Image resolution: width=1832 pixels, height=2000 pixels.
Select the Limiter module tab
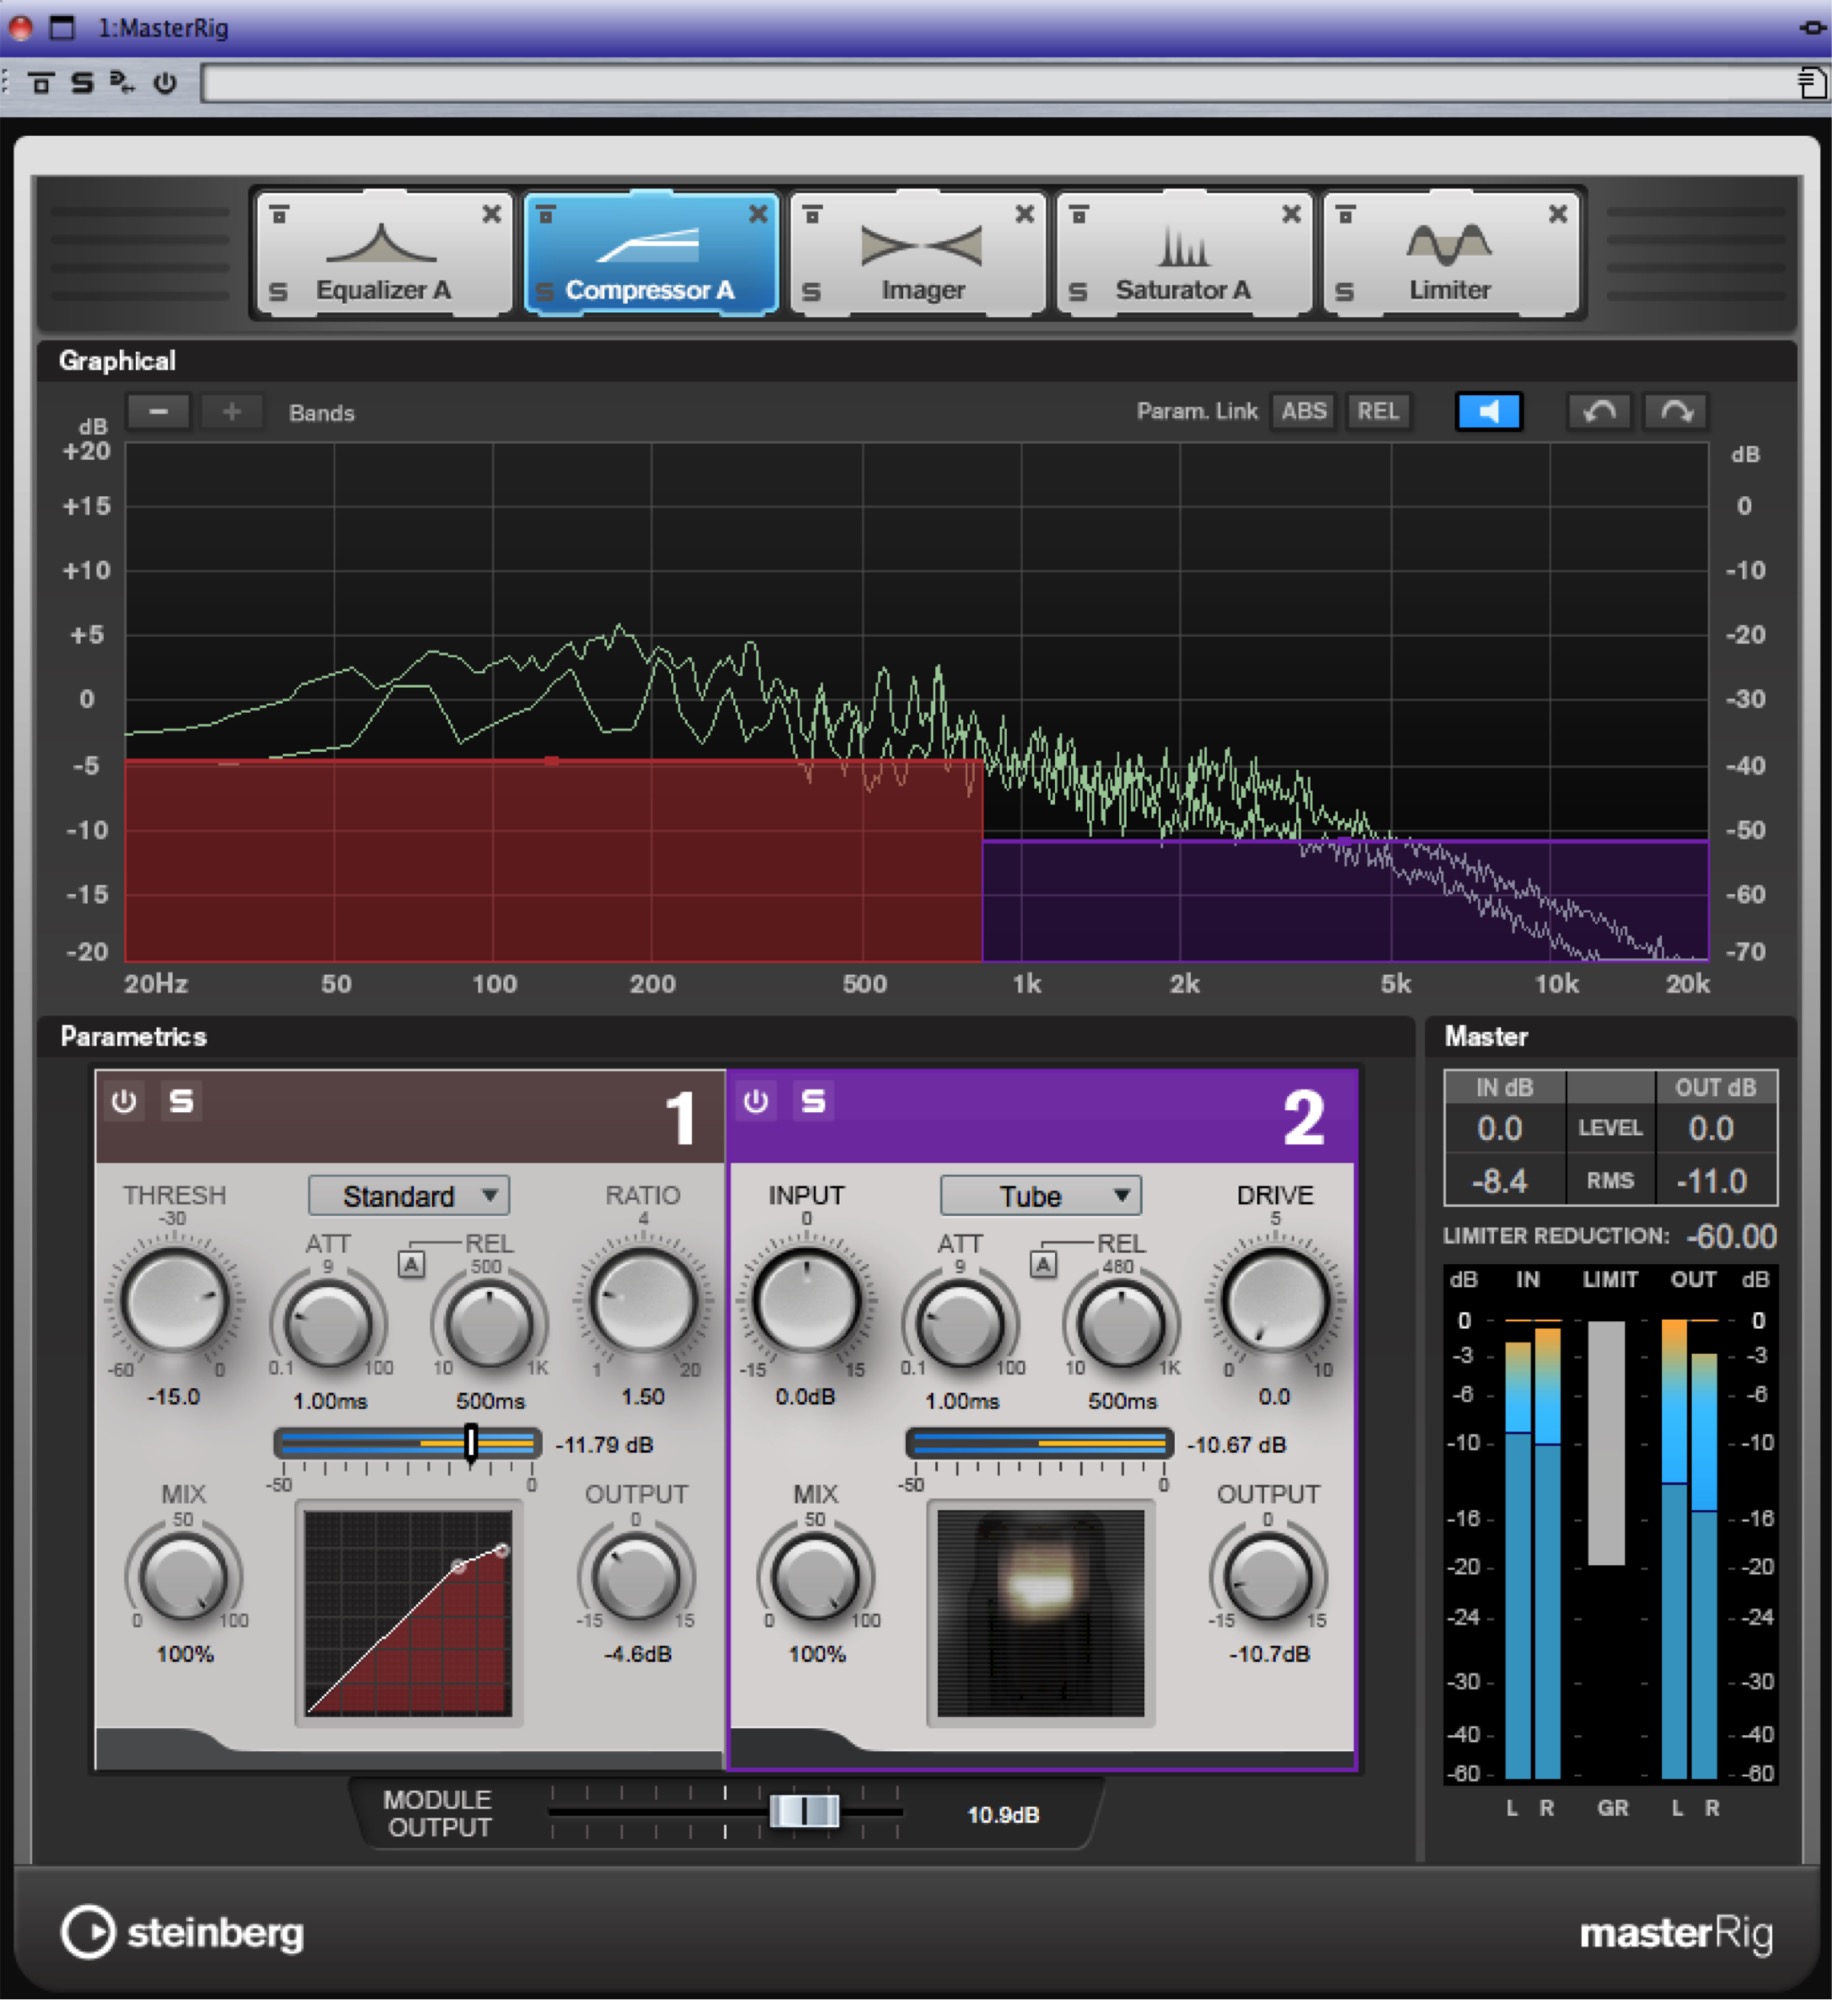click(x=1451, y=254)
